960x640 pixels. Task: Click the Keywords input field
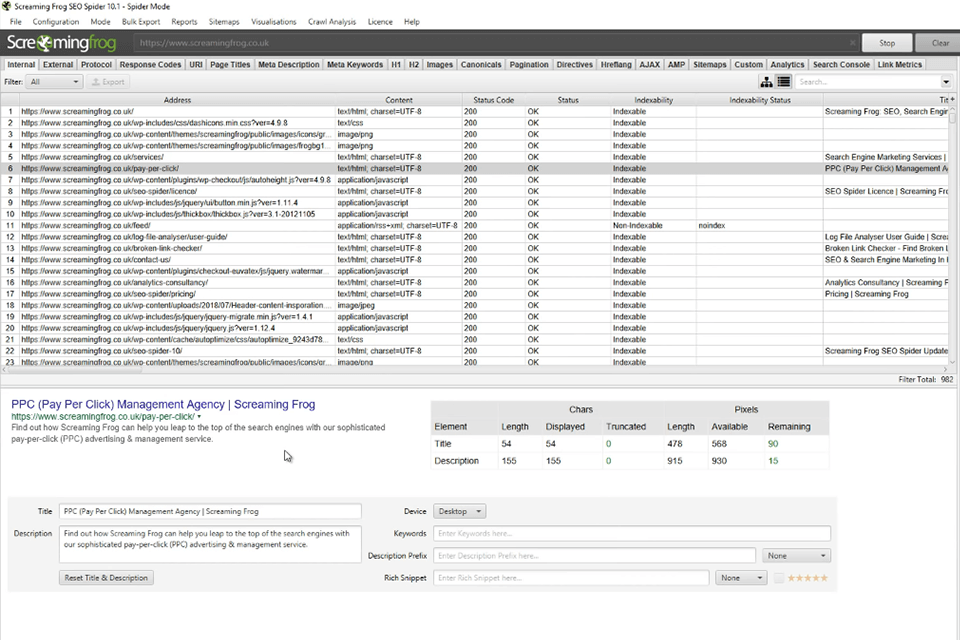[x=632, y=533]
